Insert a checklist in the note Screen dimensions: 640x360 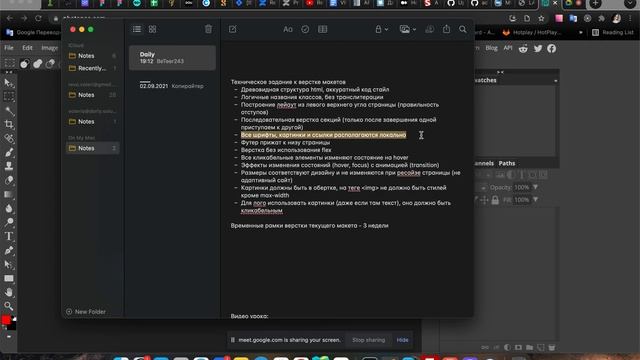coord(305,29)
